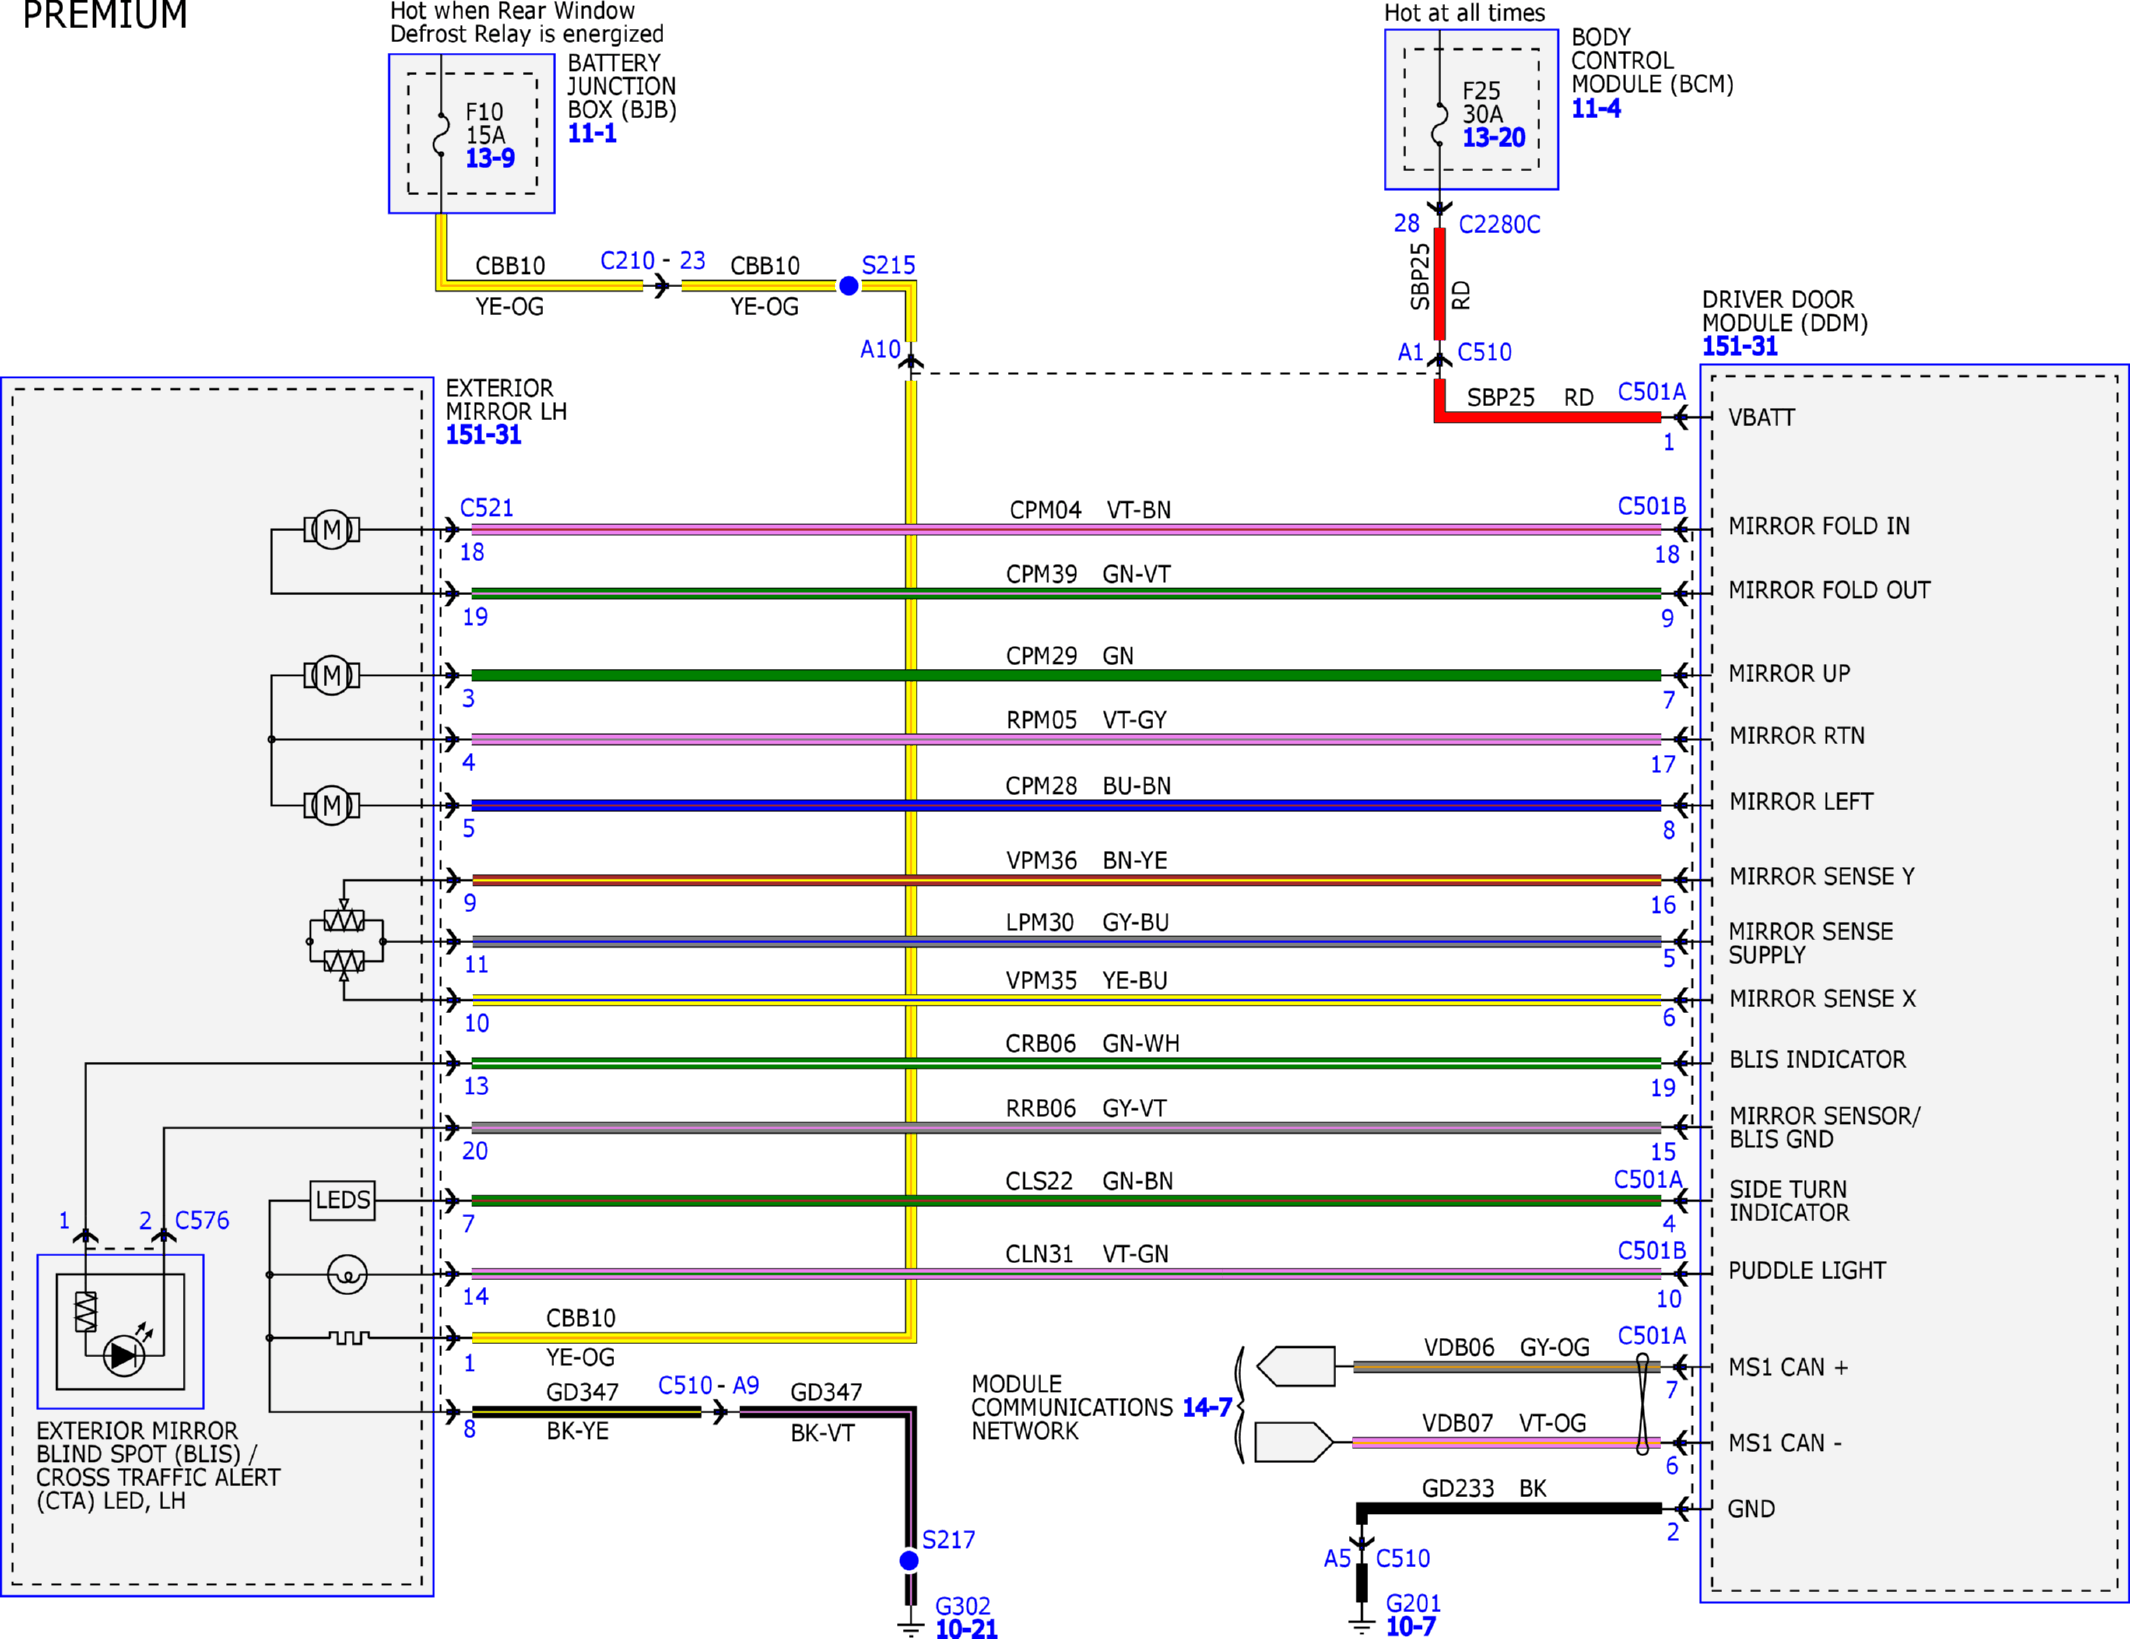Image resolution: width=2130 pixels, height=1639 pixels.
Task: Click the C2280C connector label
Action: [x=1499, y=225]
